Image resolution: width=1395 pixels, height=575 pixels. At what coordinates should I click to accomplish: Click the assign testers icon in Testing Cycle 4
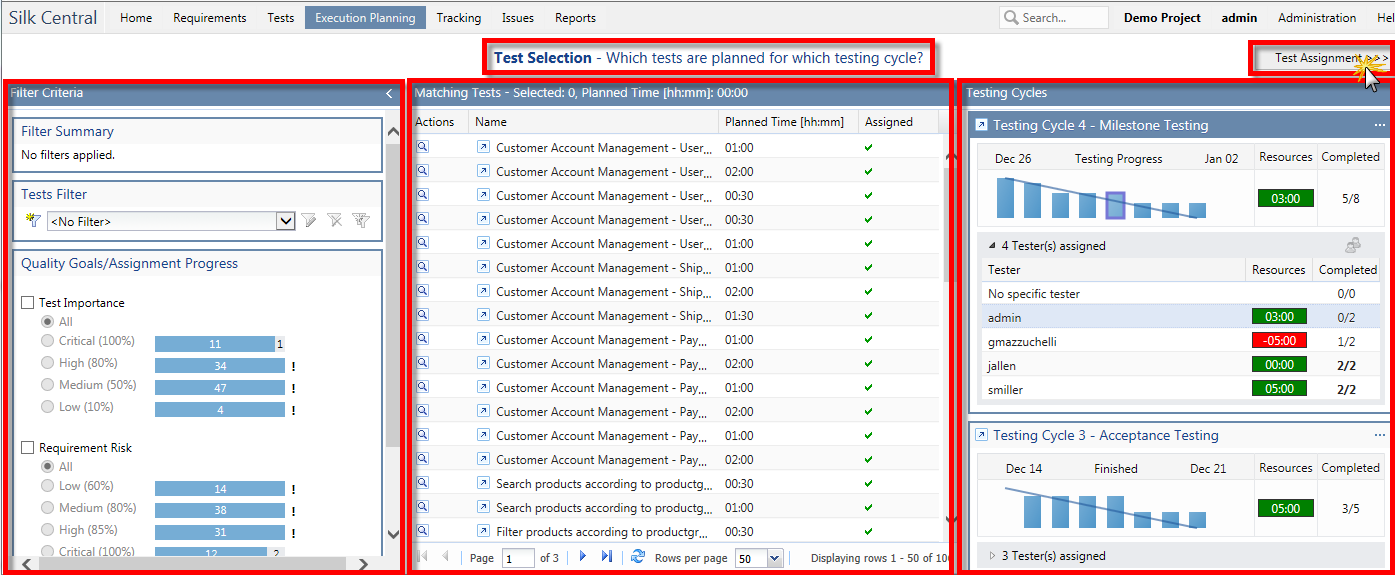1352,245
